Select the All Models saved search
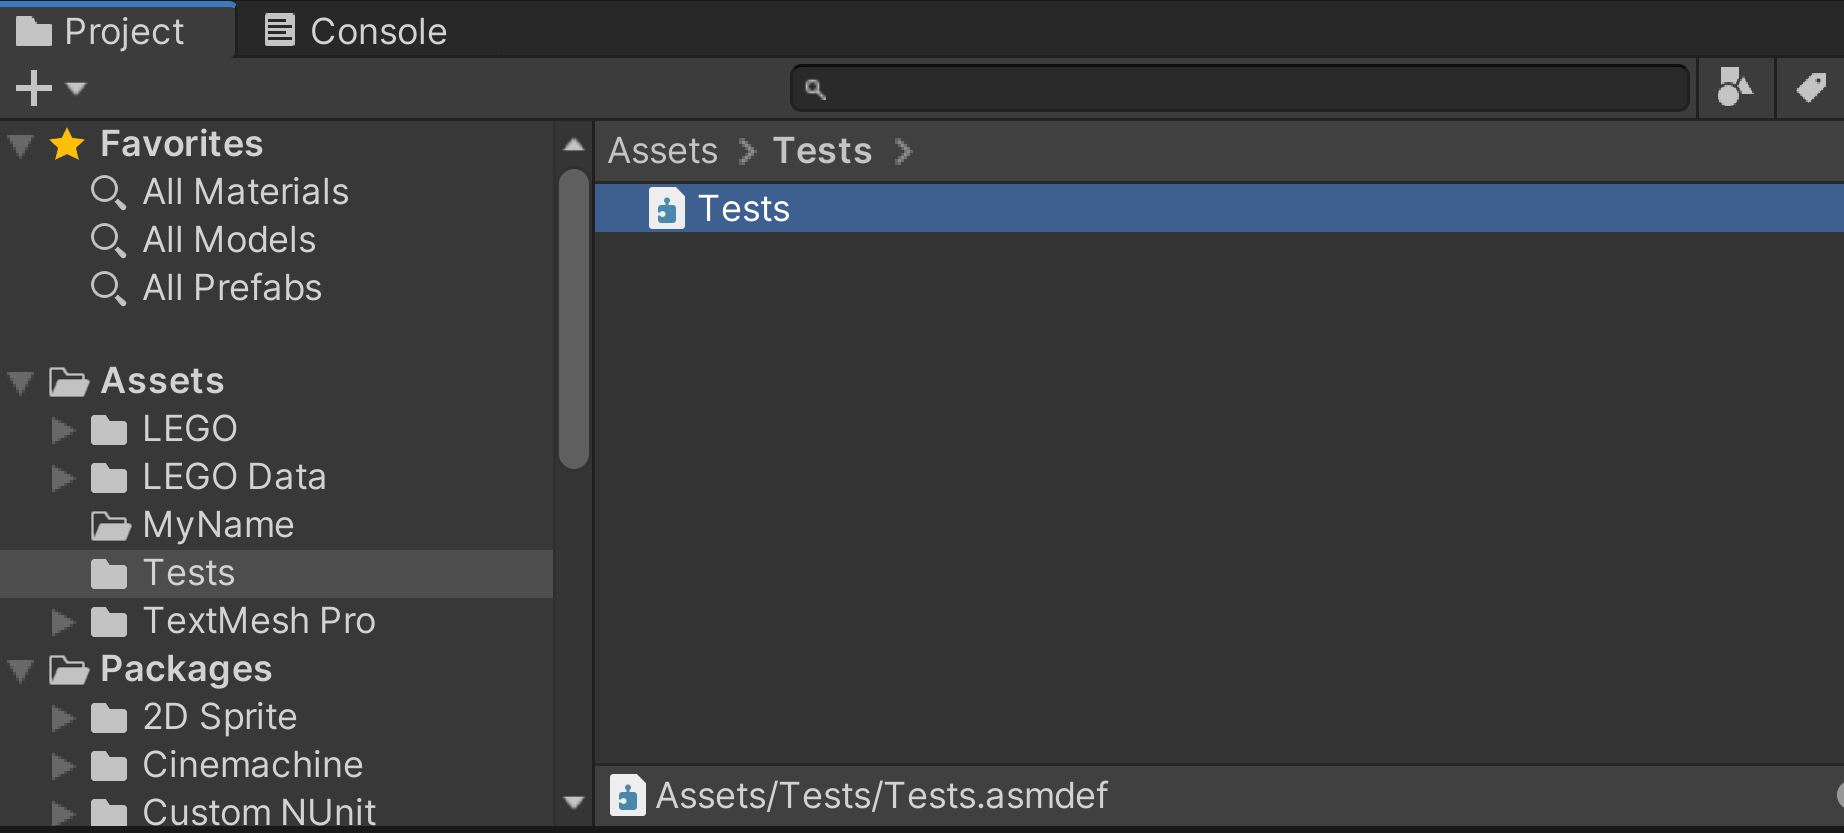 (x=203, y=240)
